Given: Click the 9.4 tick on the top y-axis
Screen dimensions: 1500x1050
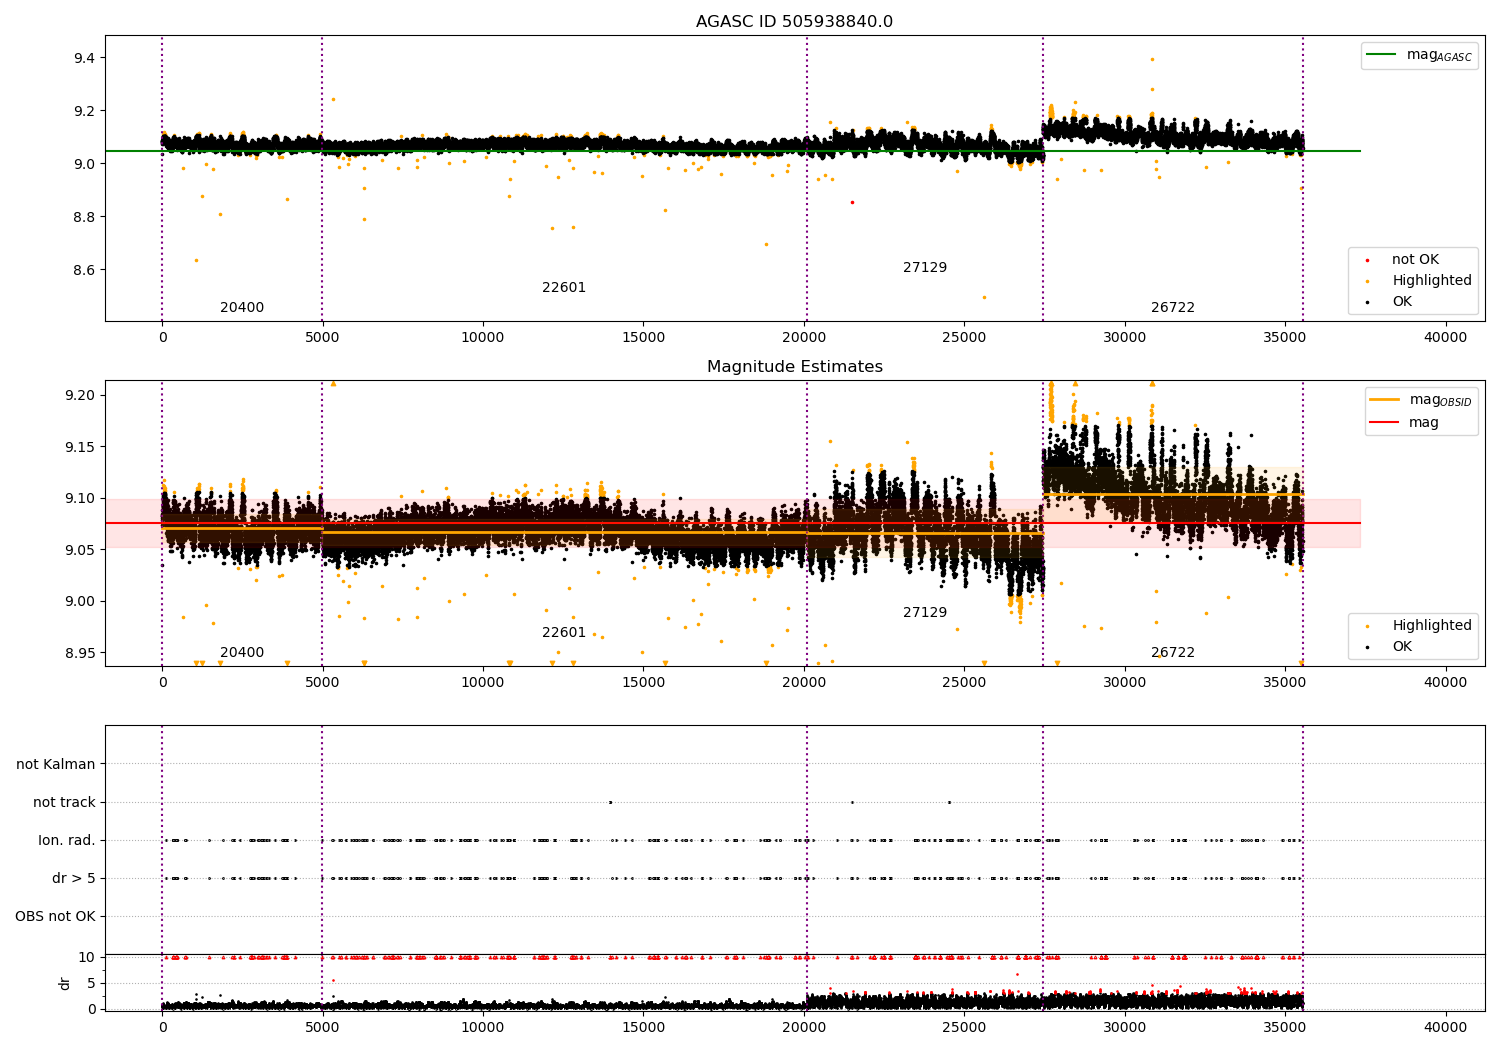Looking at the screenshot, I should (84, 58).
